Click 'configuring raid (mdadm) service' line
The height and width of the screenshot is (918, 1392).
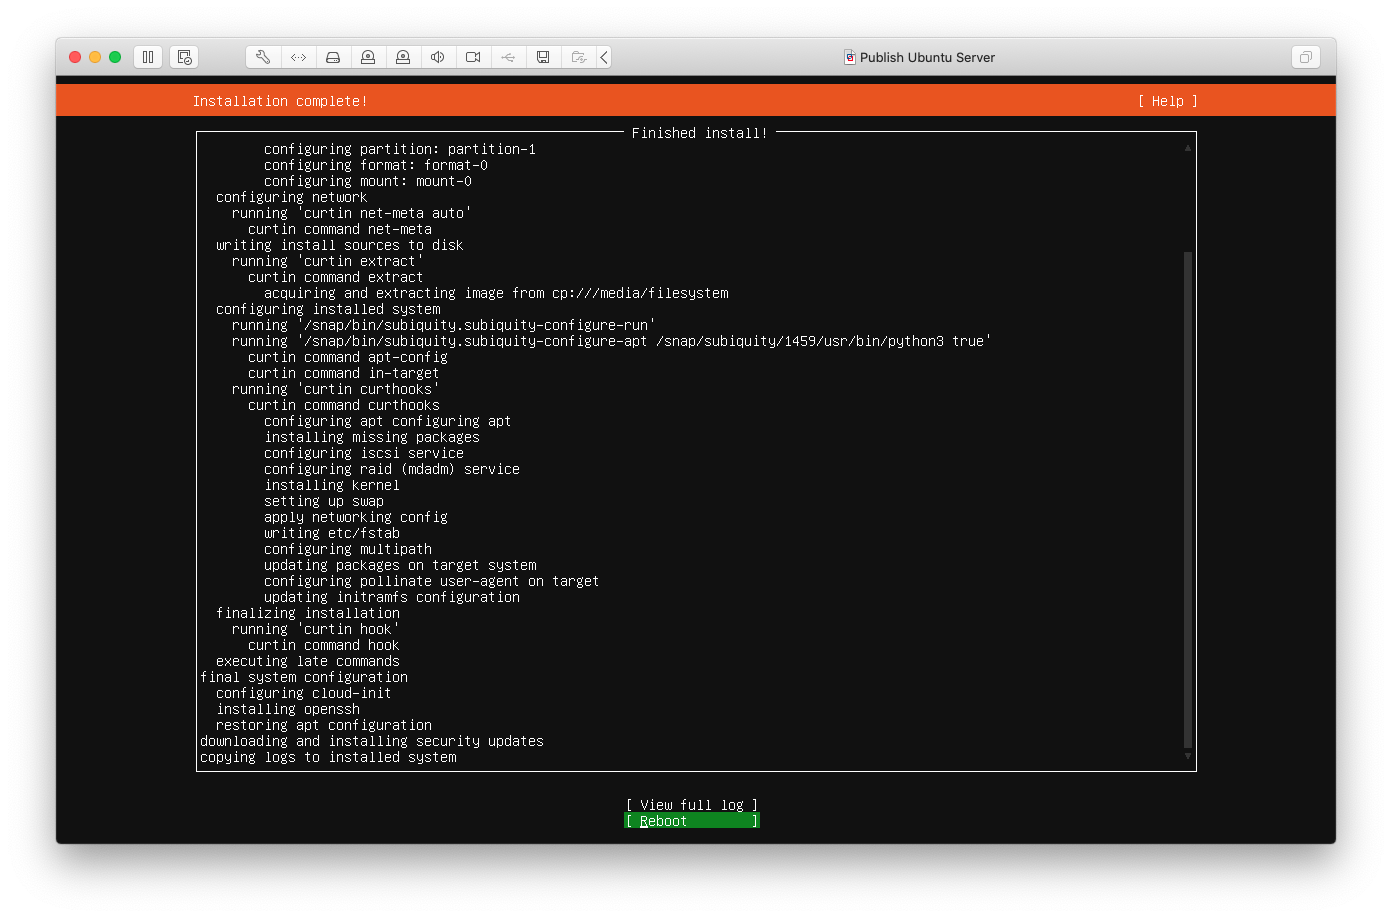click(x=392, y=469)
